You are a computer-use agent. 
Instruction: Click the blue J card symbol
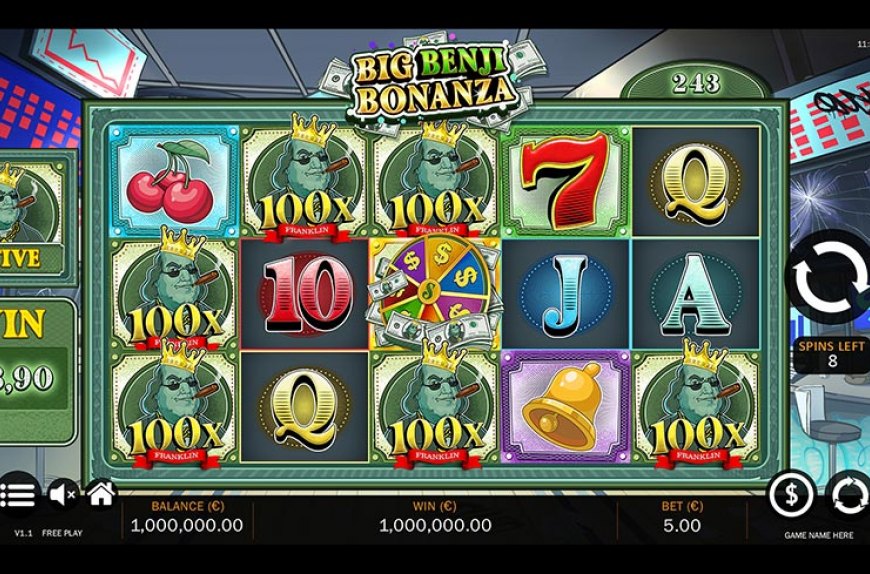point(565,294)
